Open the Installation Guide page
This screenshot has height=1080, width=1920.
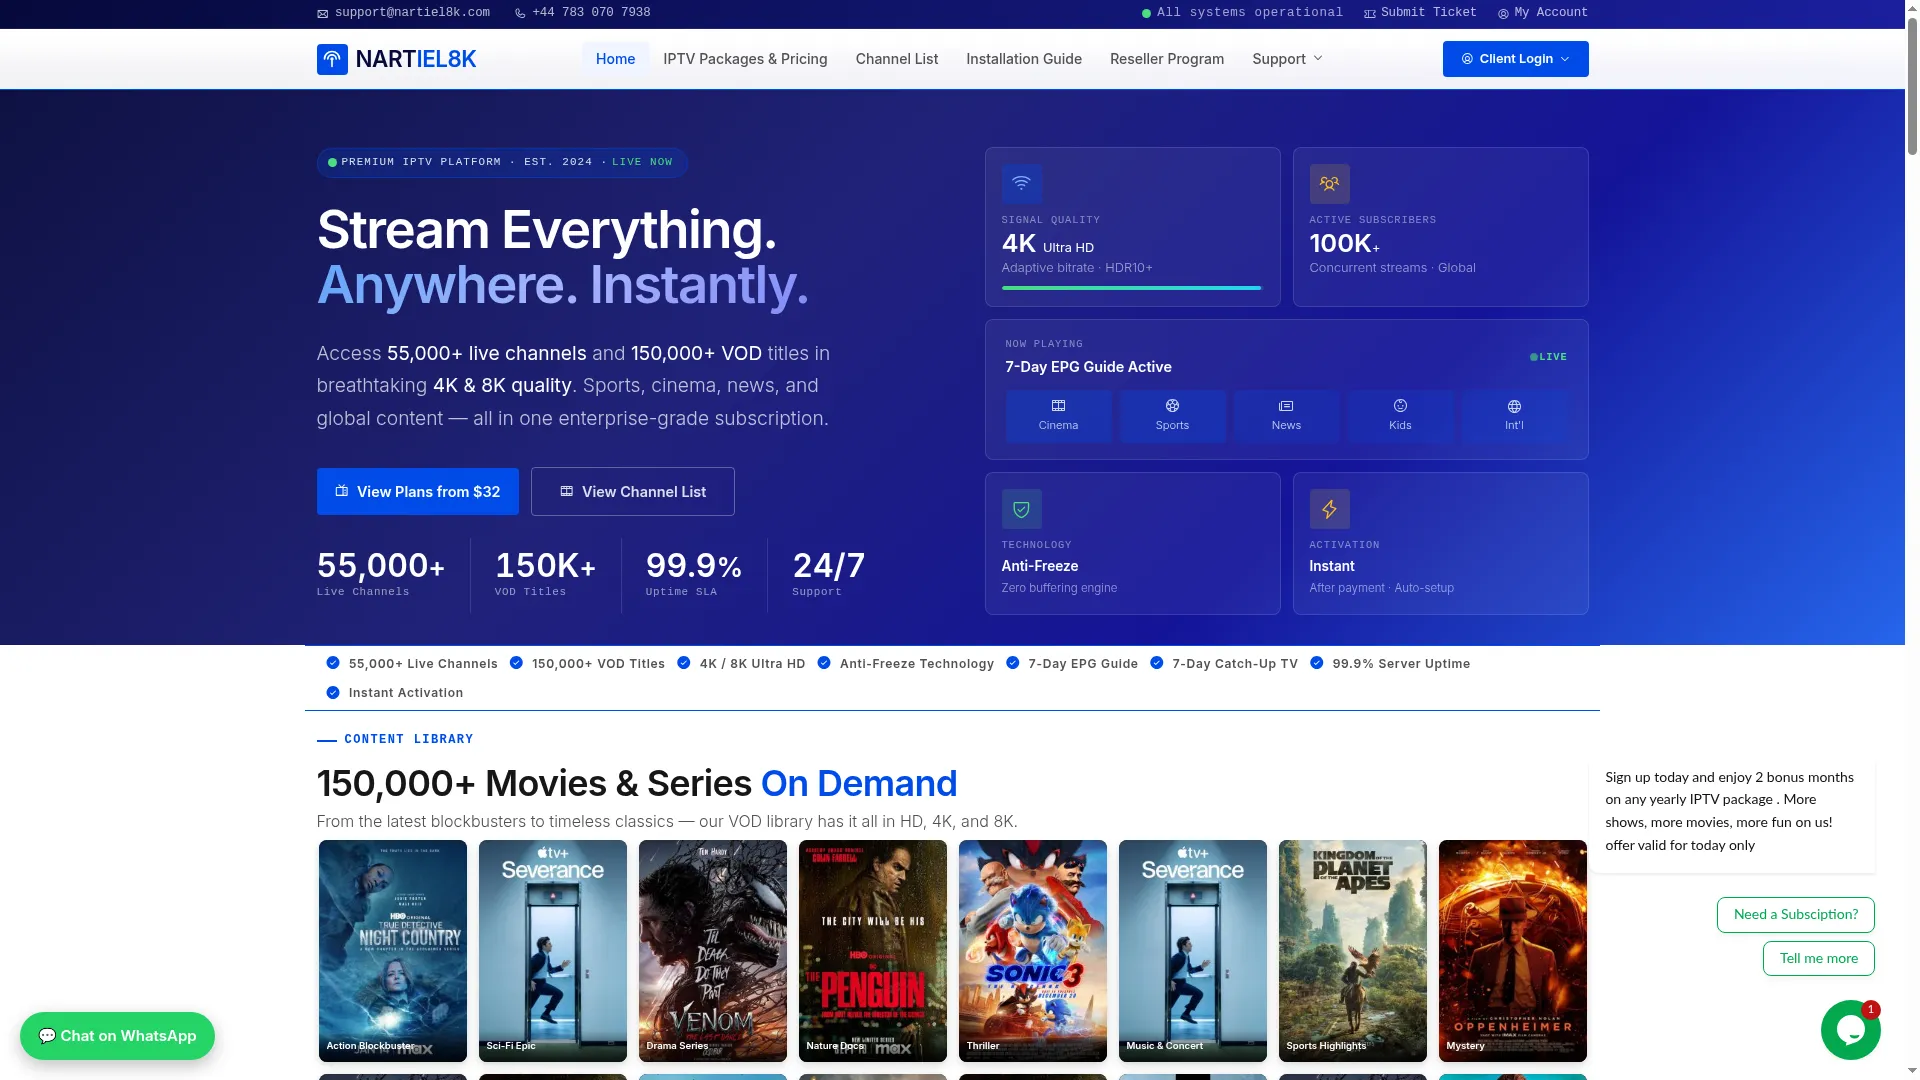(x=1023, y=59)
